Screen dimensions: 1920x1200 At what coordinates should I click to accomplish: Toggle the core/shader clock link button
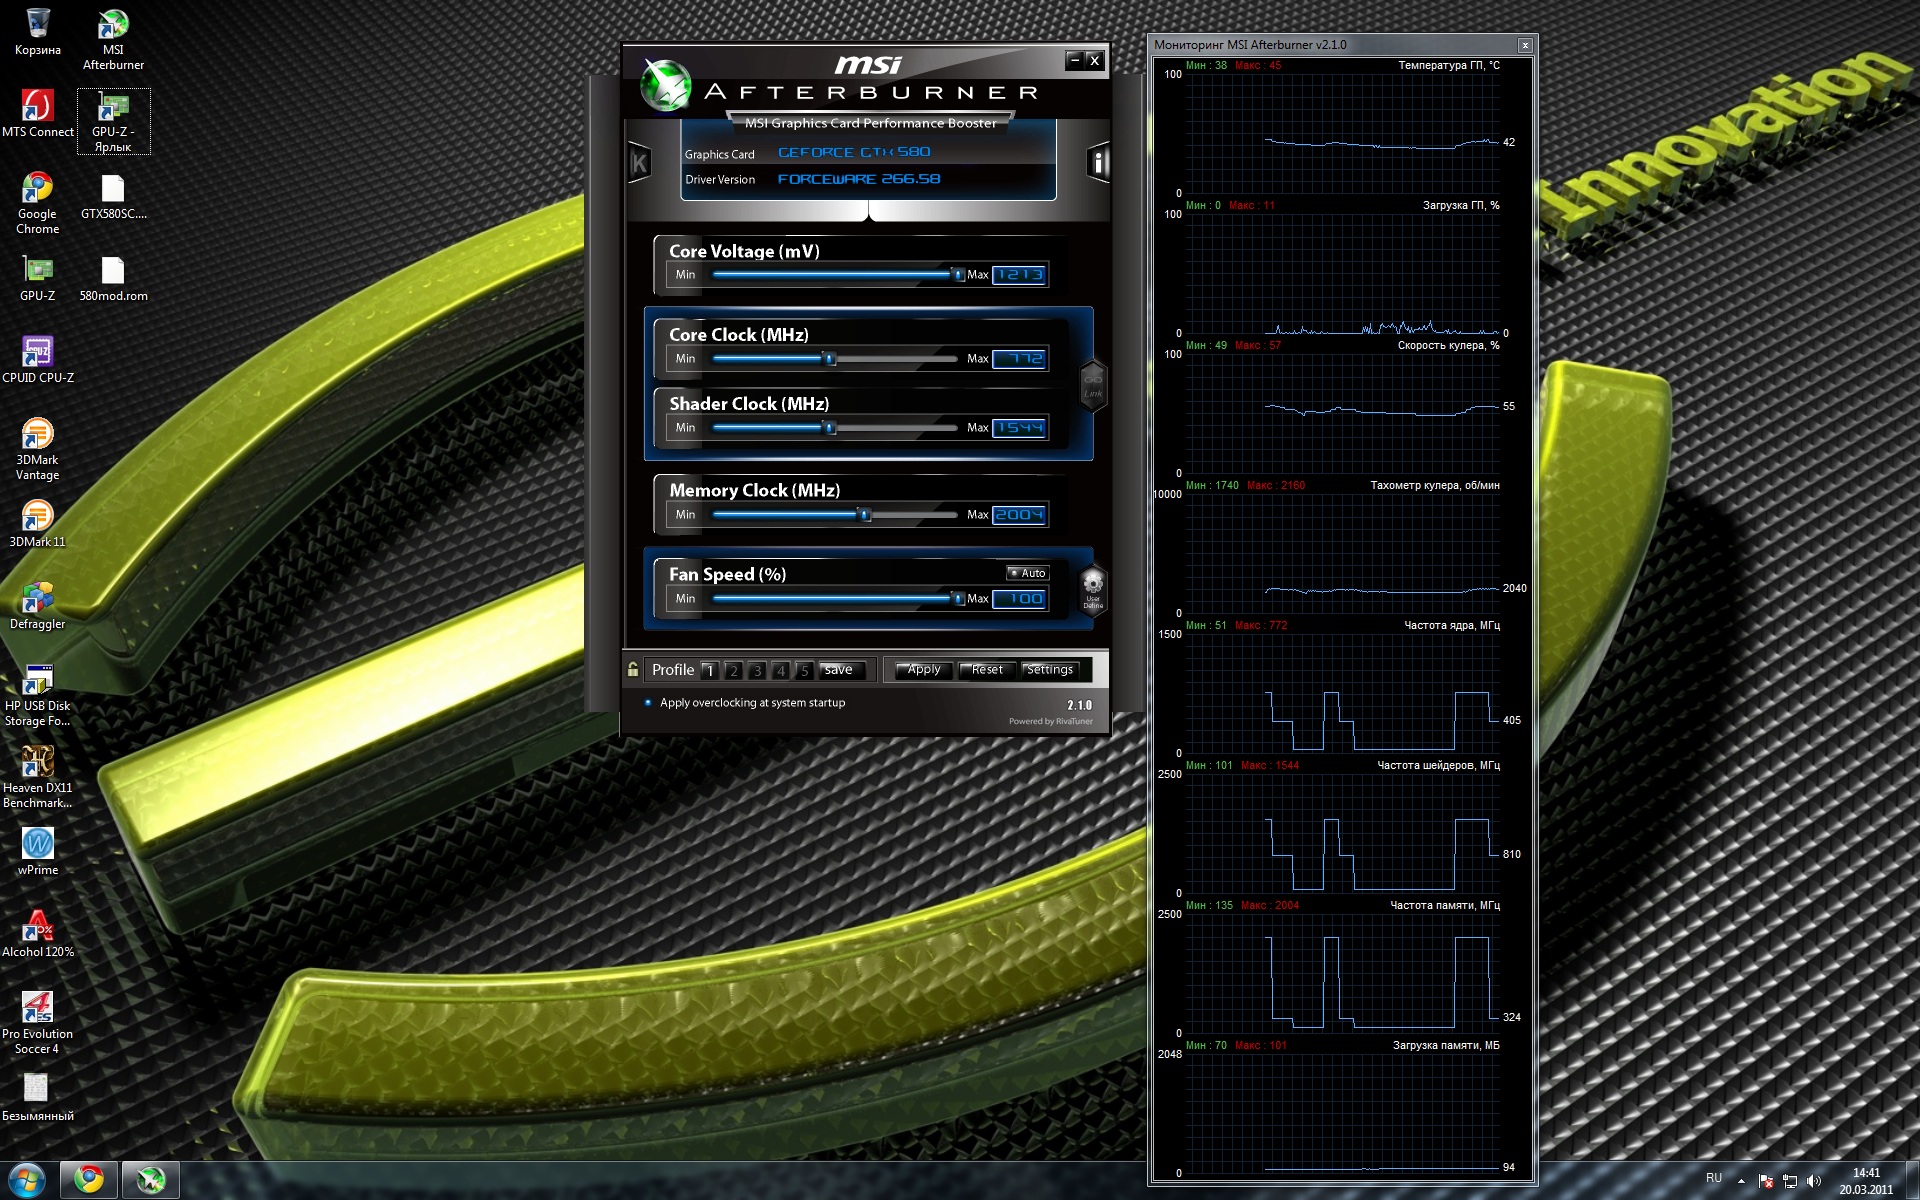tap(1093, 385)
